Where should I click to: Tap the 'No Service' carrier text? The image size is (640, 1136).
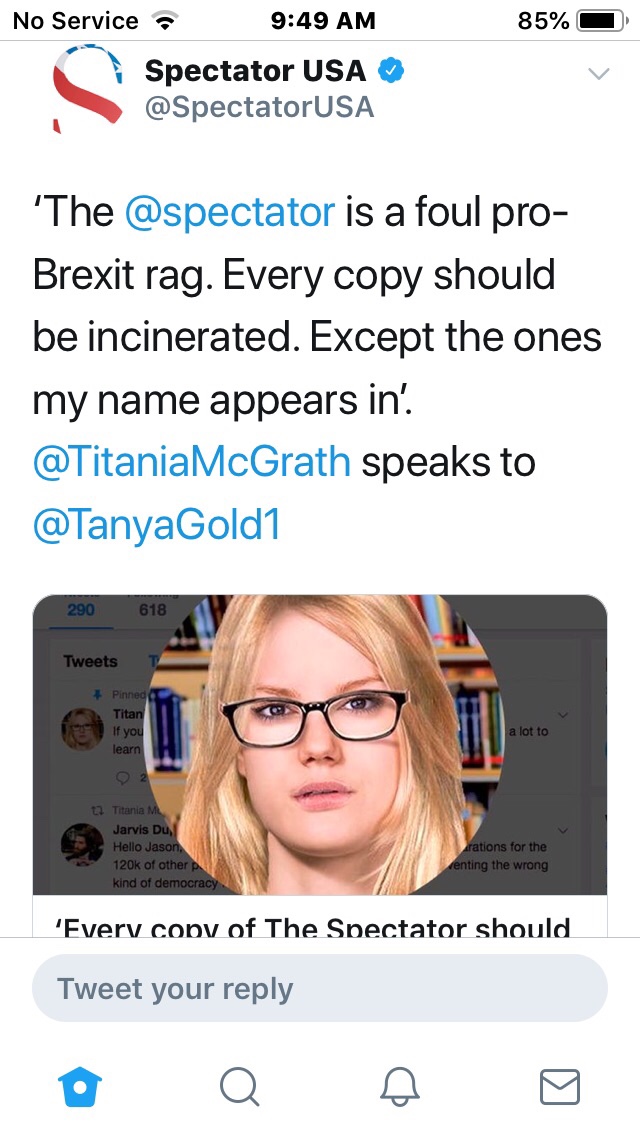75,21
